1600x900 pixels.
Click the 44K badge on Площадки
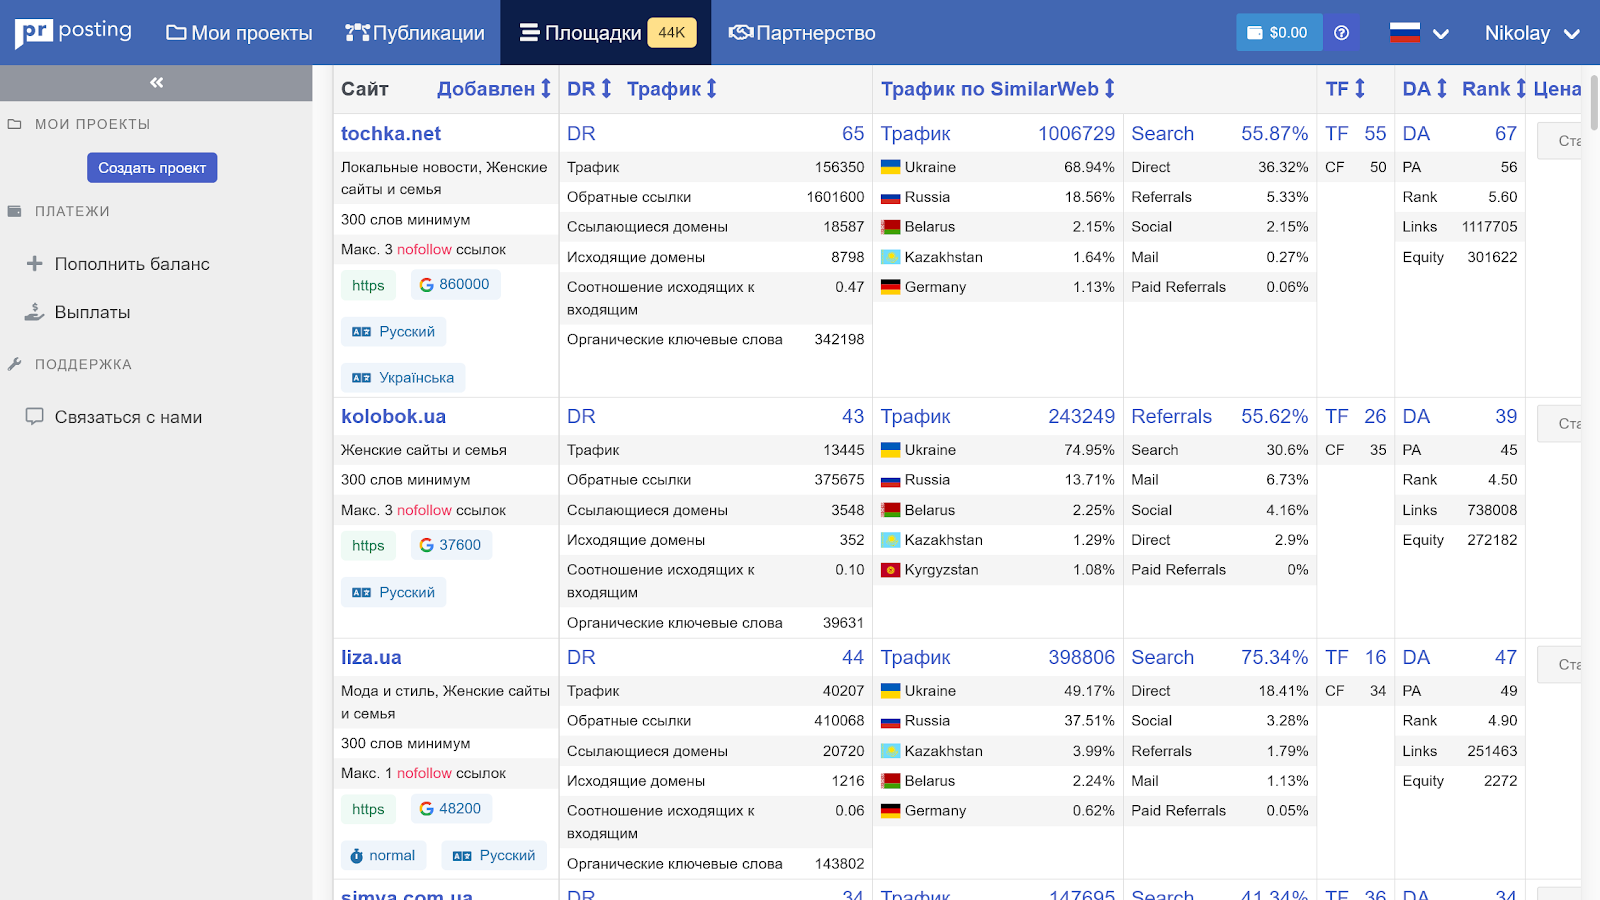tap(672, 32)
